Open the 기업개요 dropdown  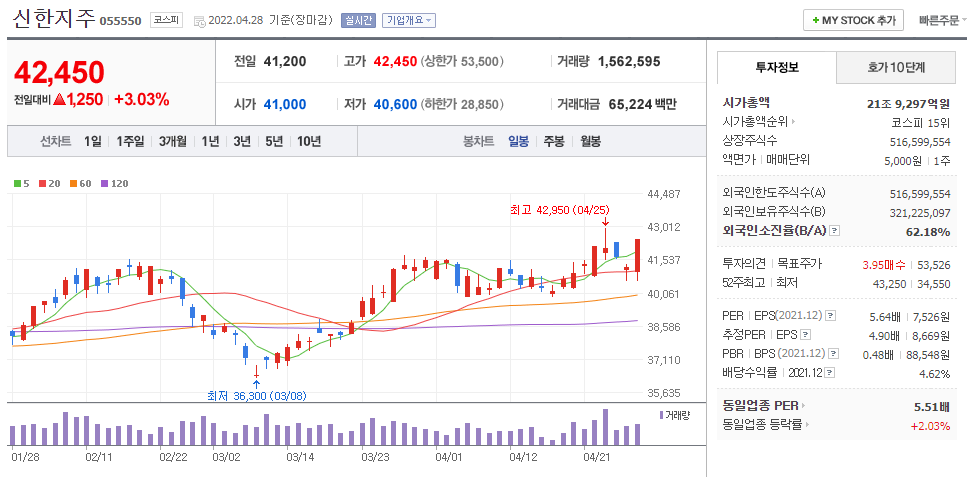coord(409,21)
